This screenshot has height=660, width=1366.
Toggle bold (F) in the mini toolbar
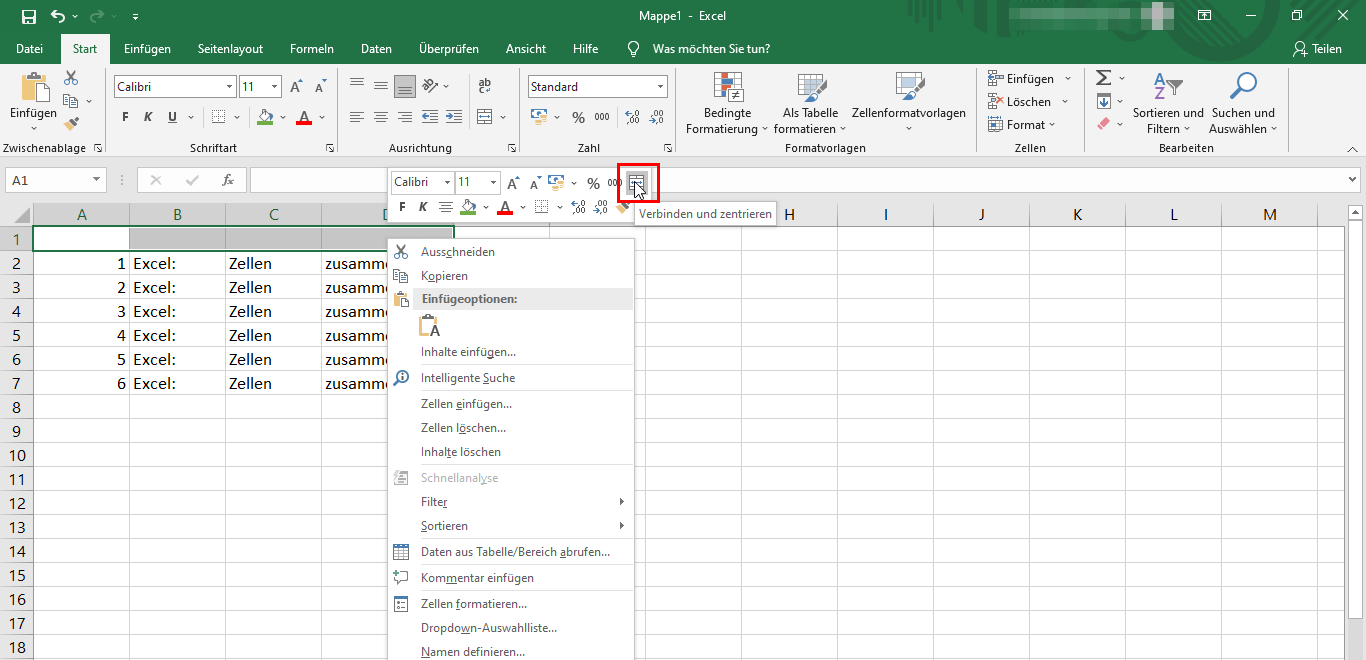402,207
